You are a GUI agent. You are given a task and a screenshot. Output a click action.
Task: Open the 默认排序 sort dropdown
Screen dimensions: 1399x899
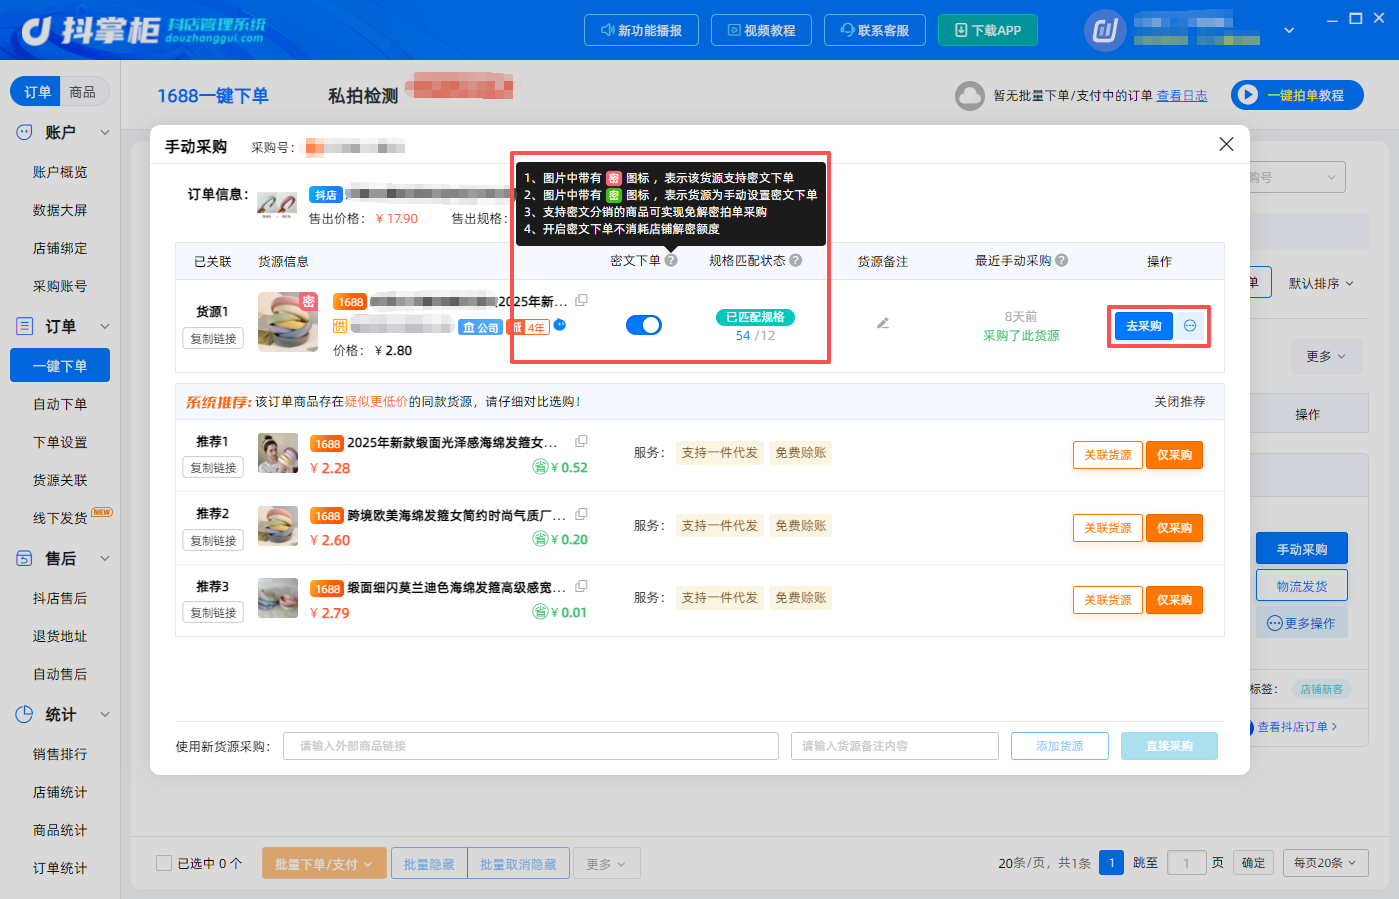[1321, 283]
